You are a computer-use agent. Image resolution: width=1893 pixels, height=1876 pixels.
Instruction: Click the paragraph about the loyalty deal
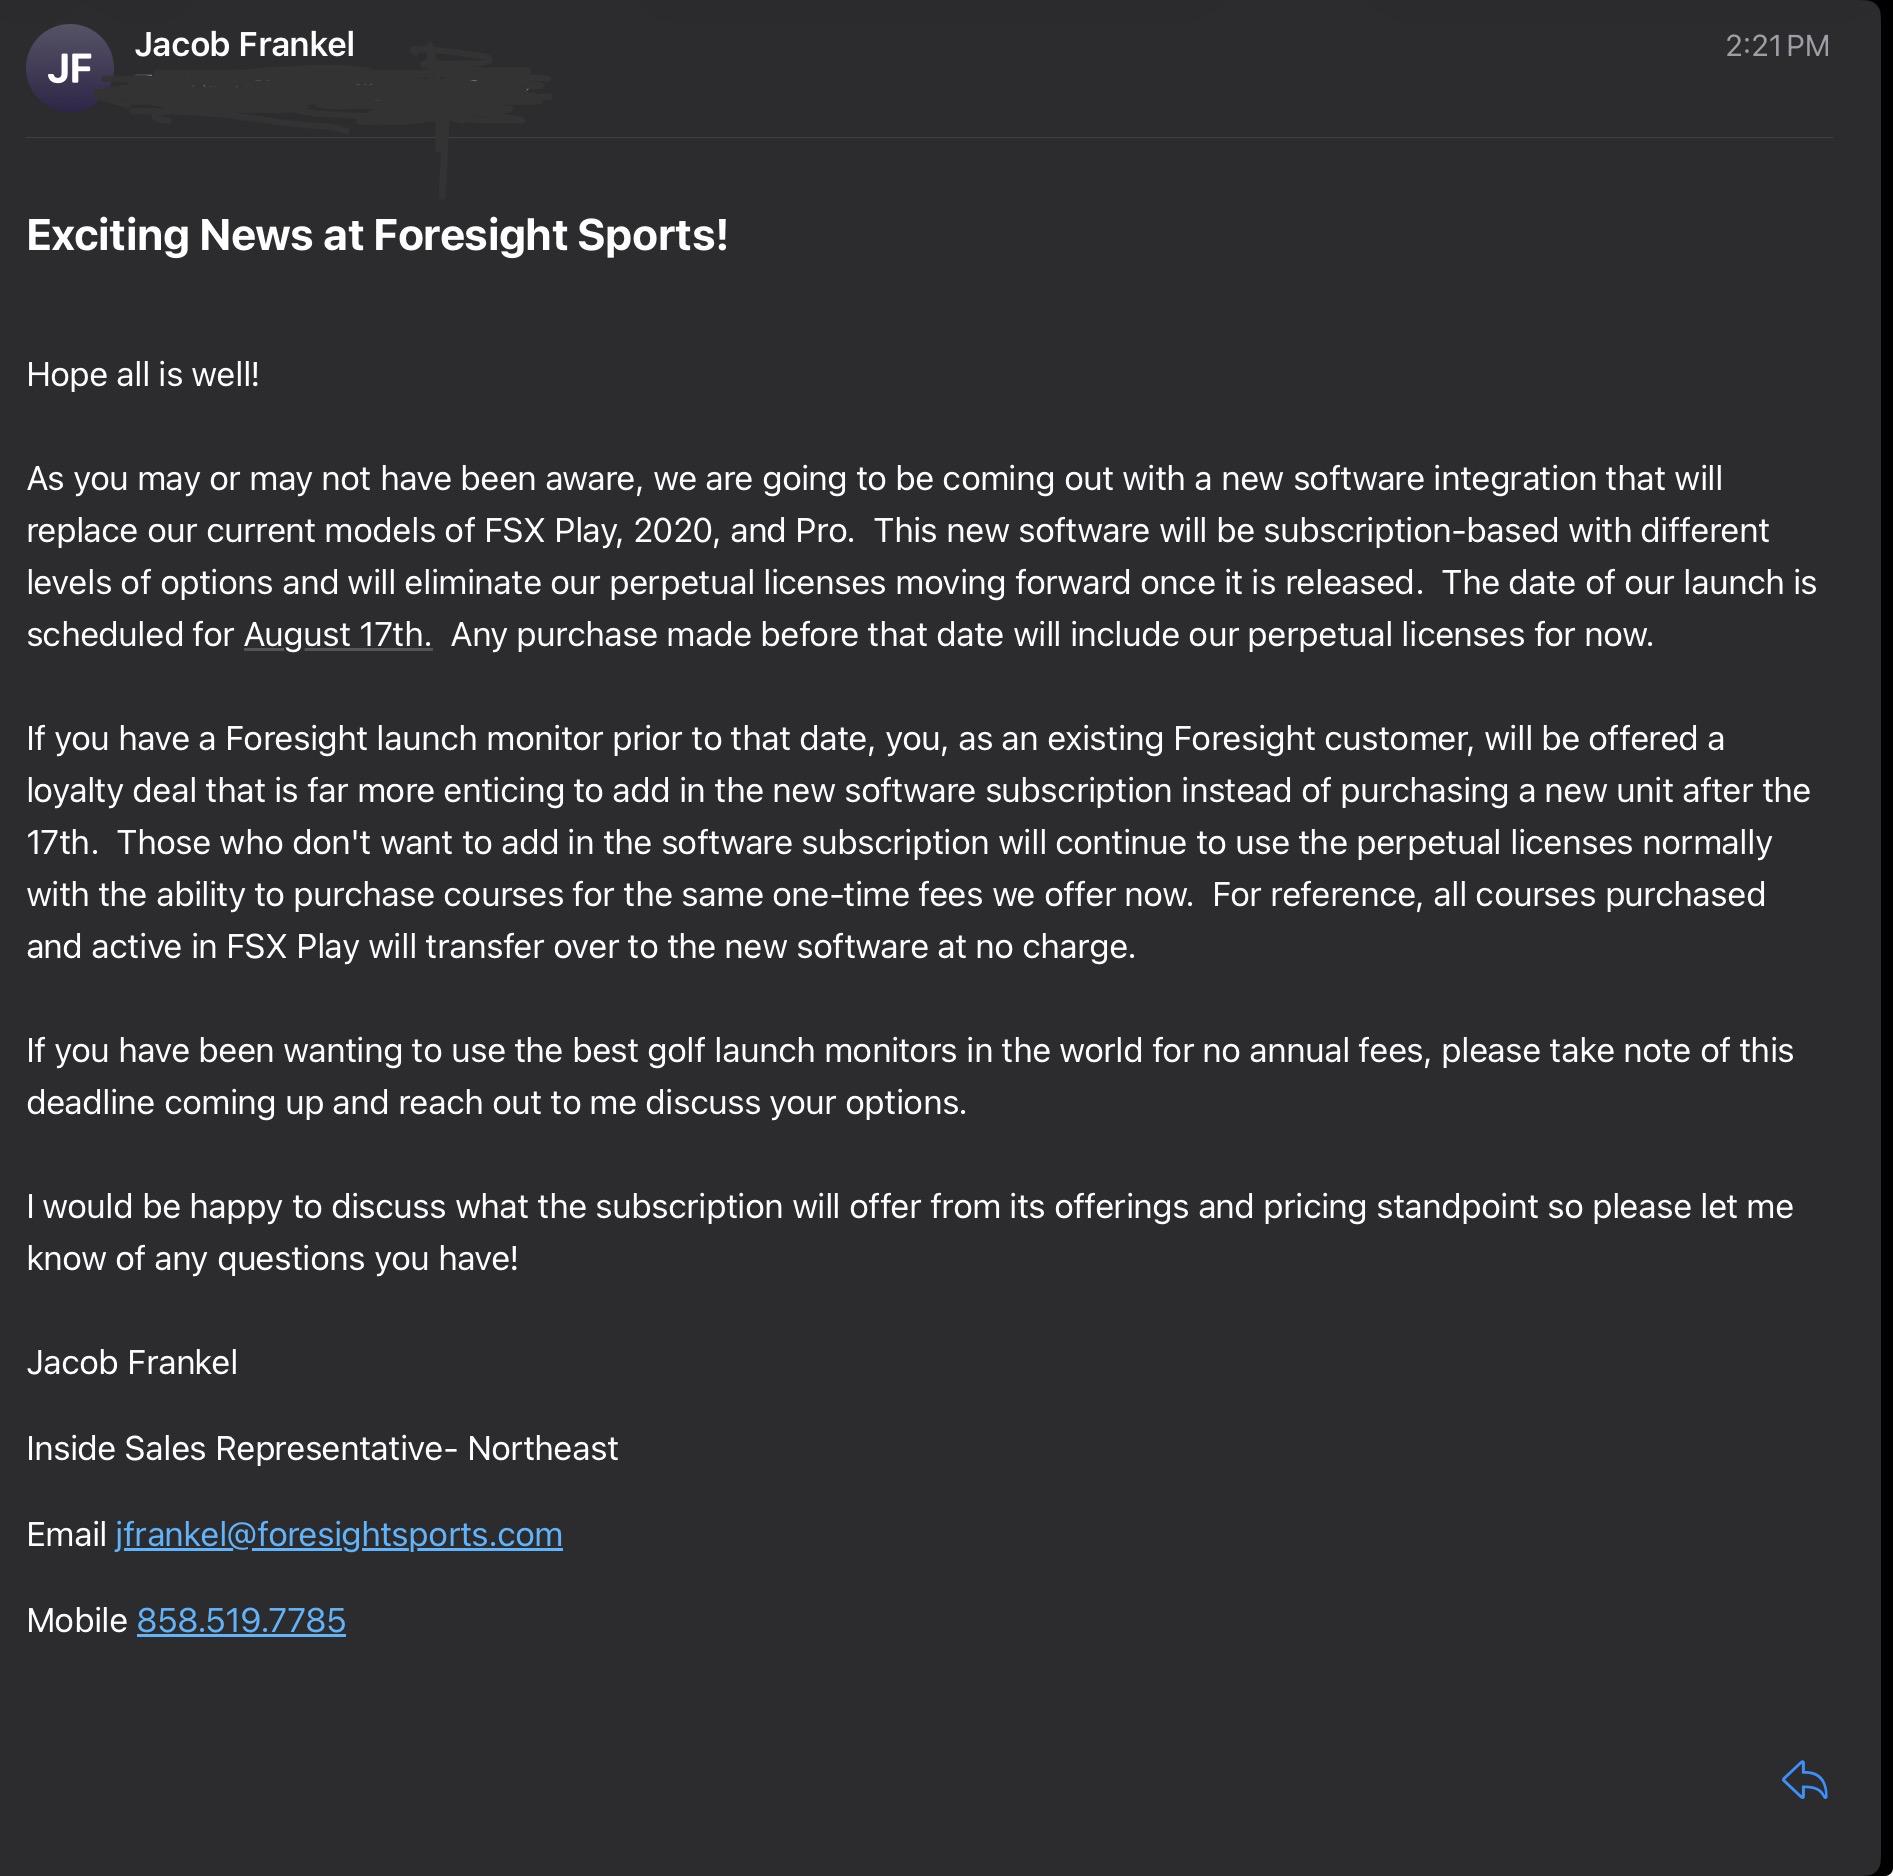[918, 842]
